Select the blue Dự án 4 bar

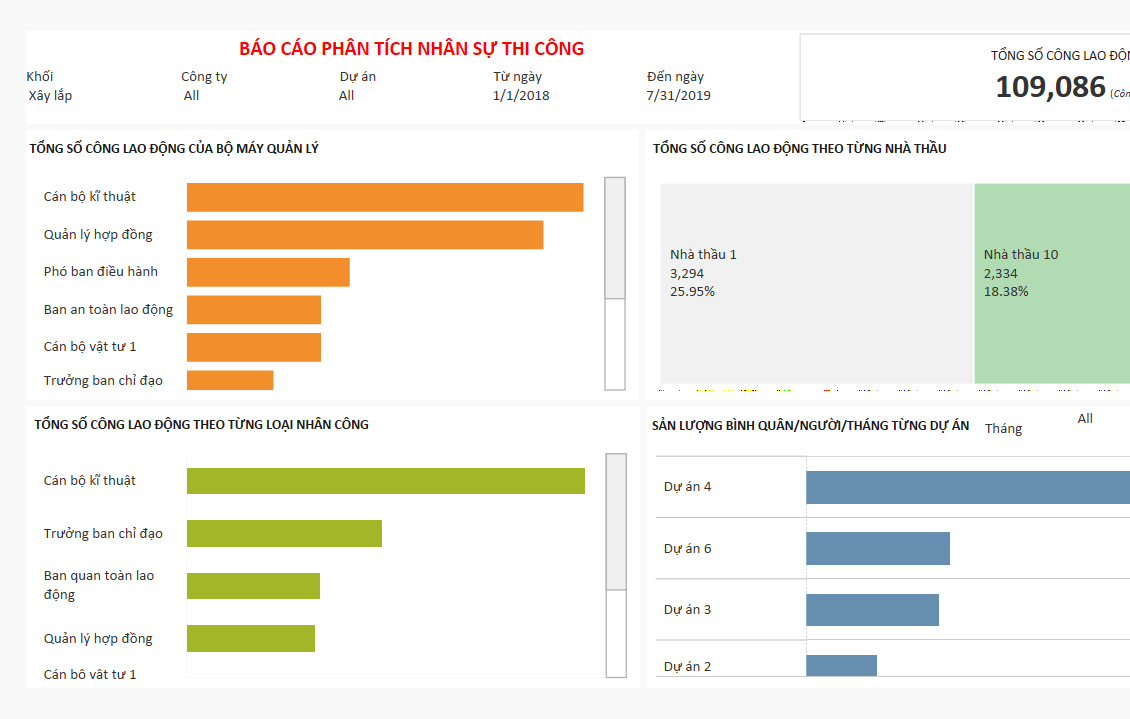pos(968,487)
